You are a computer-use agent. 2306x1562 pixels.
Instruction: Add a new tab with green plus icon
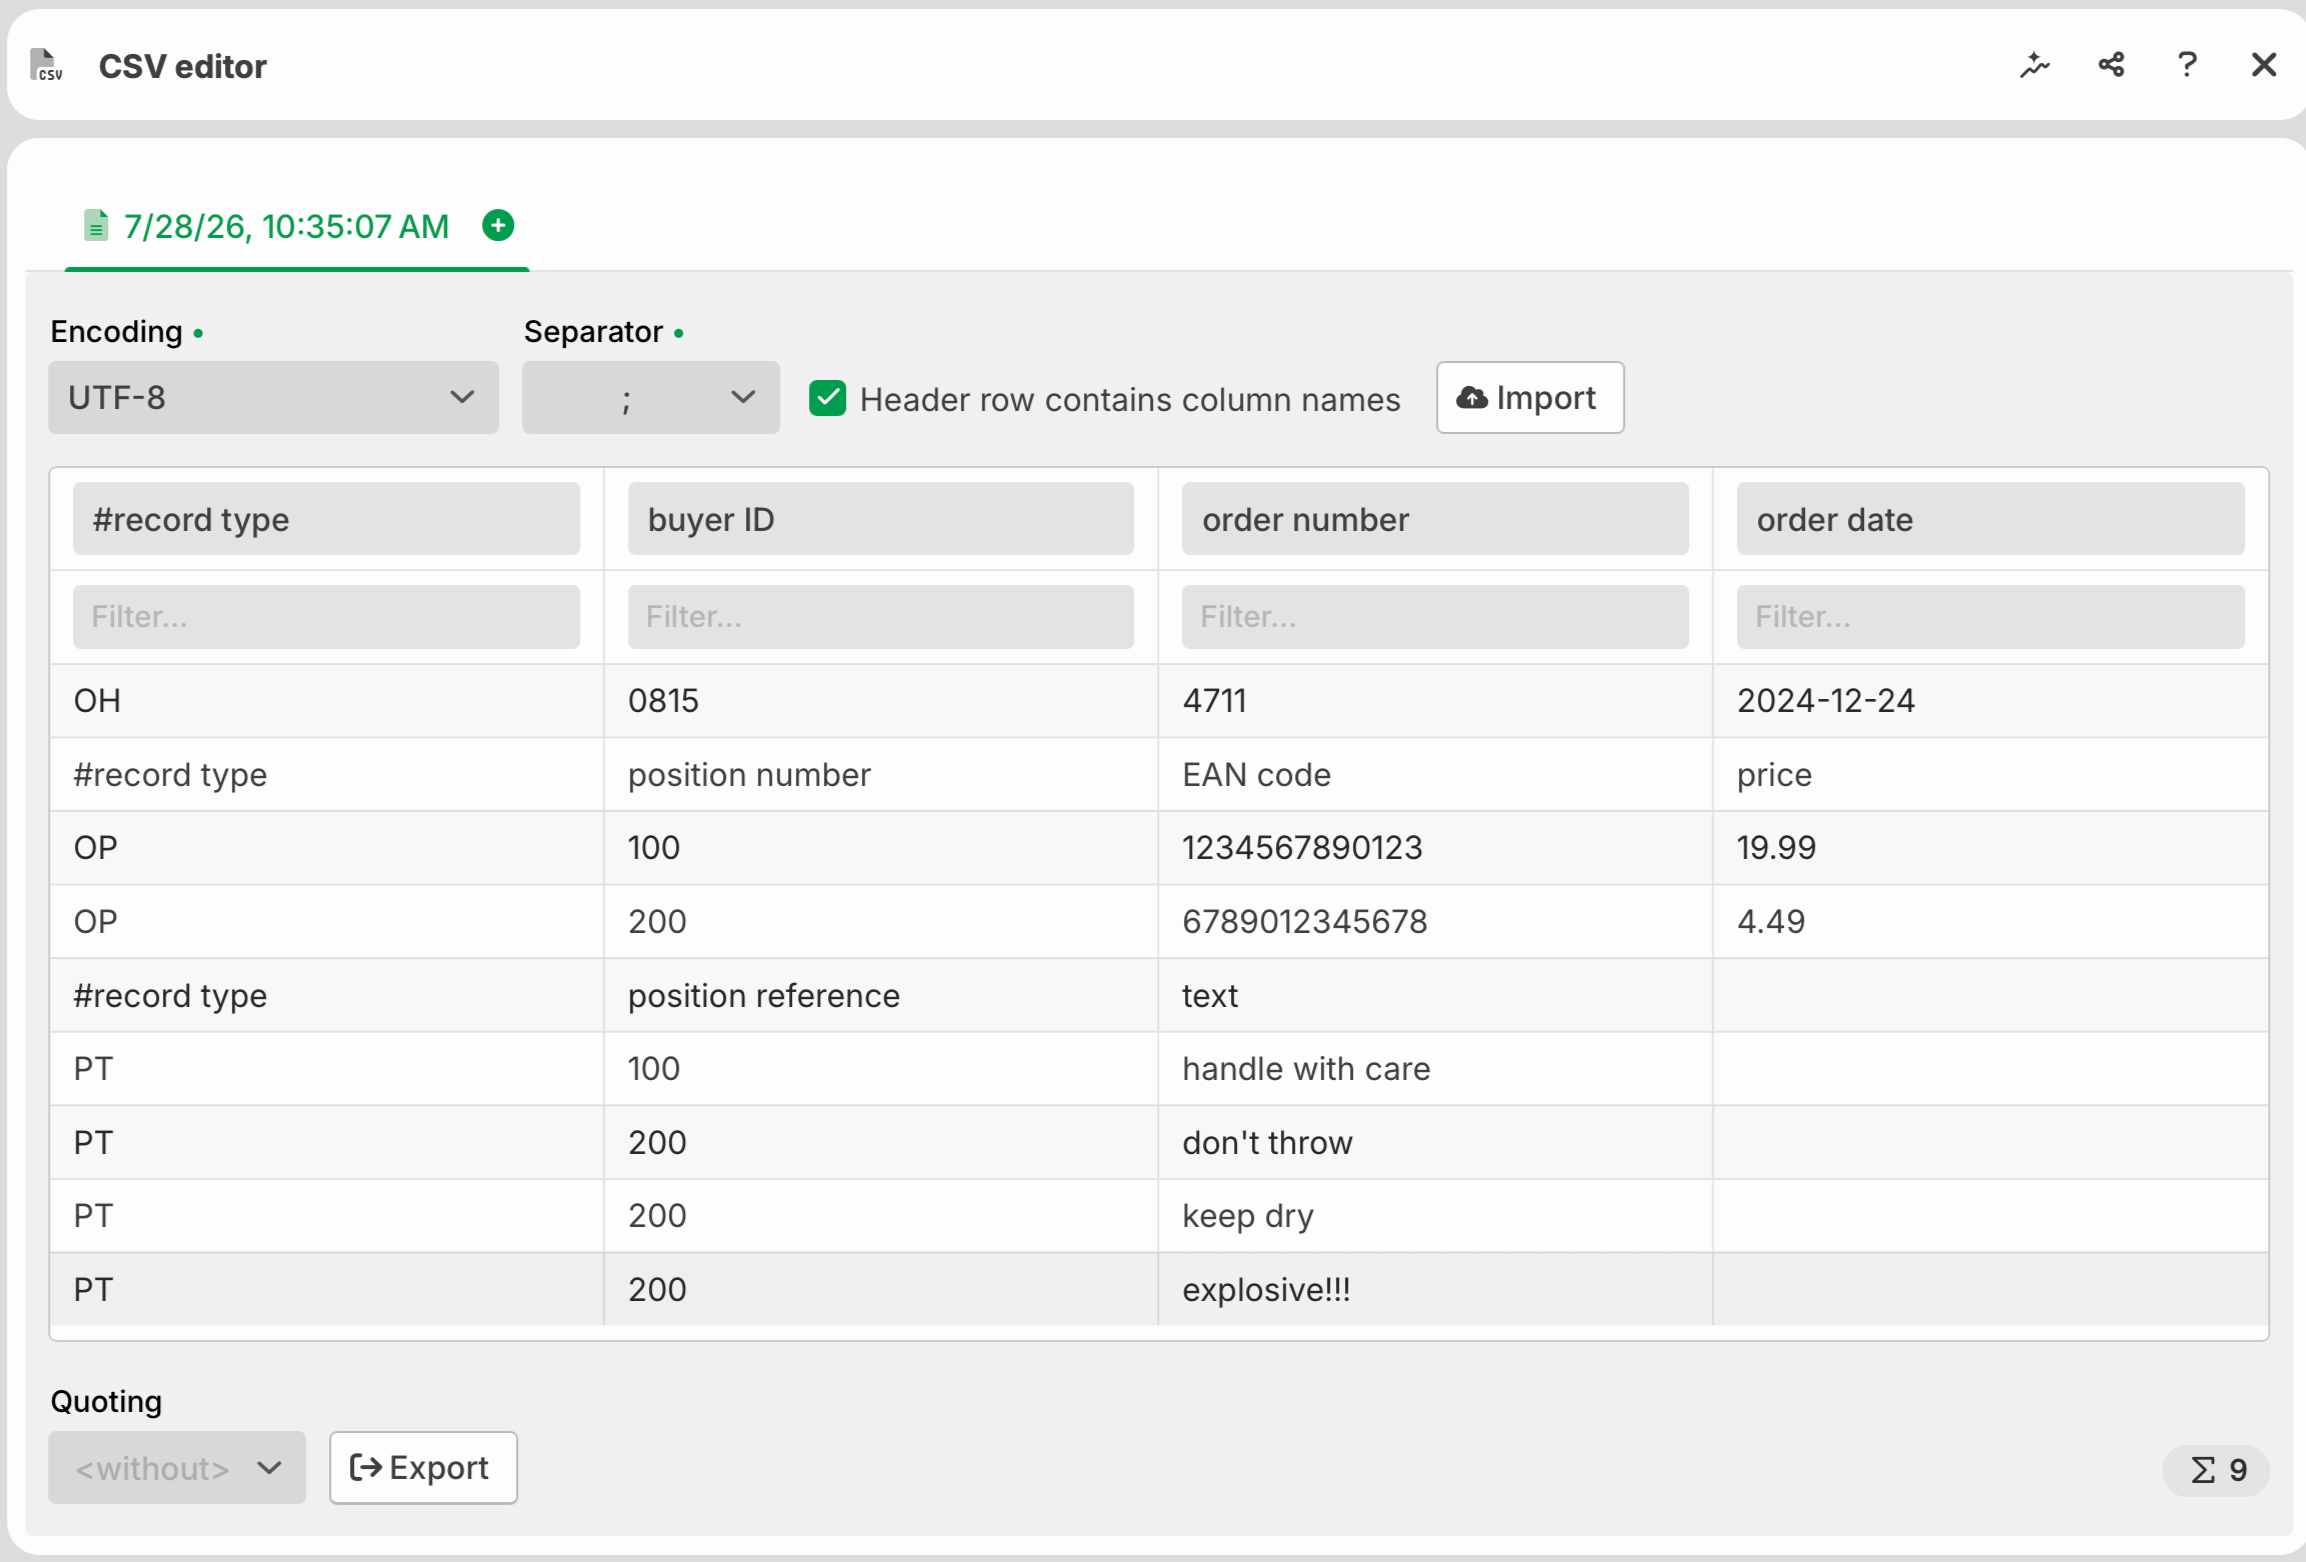tap(498, 226)
